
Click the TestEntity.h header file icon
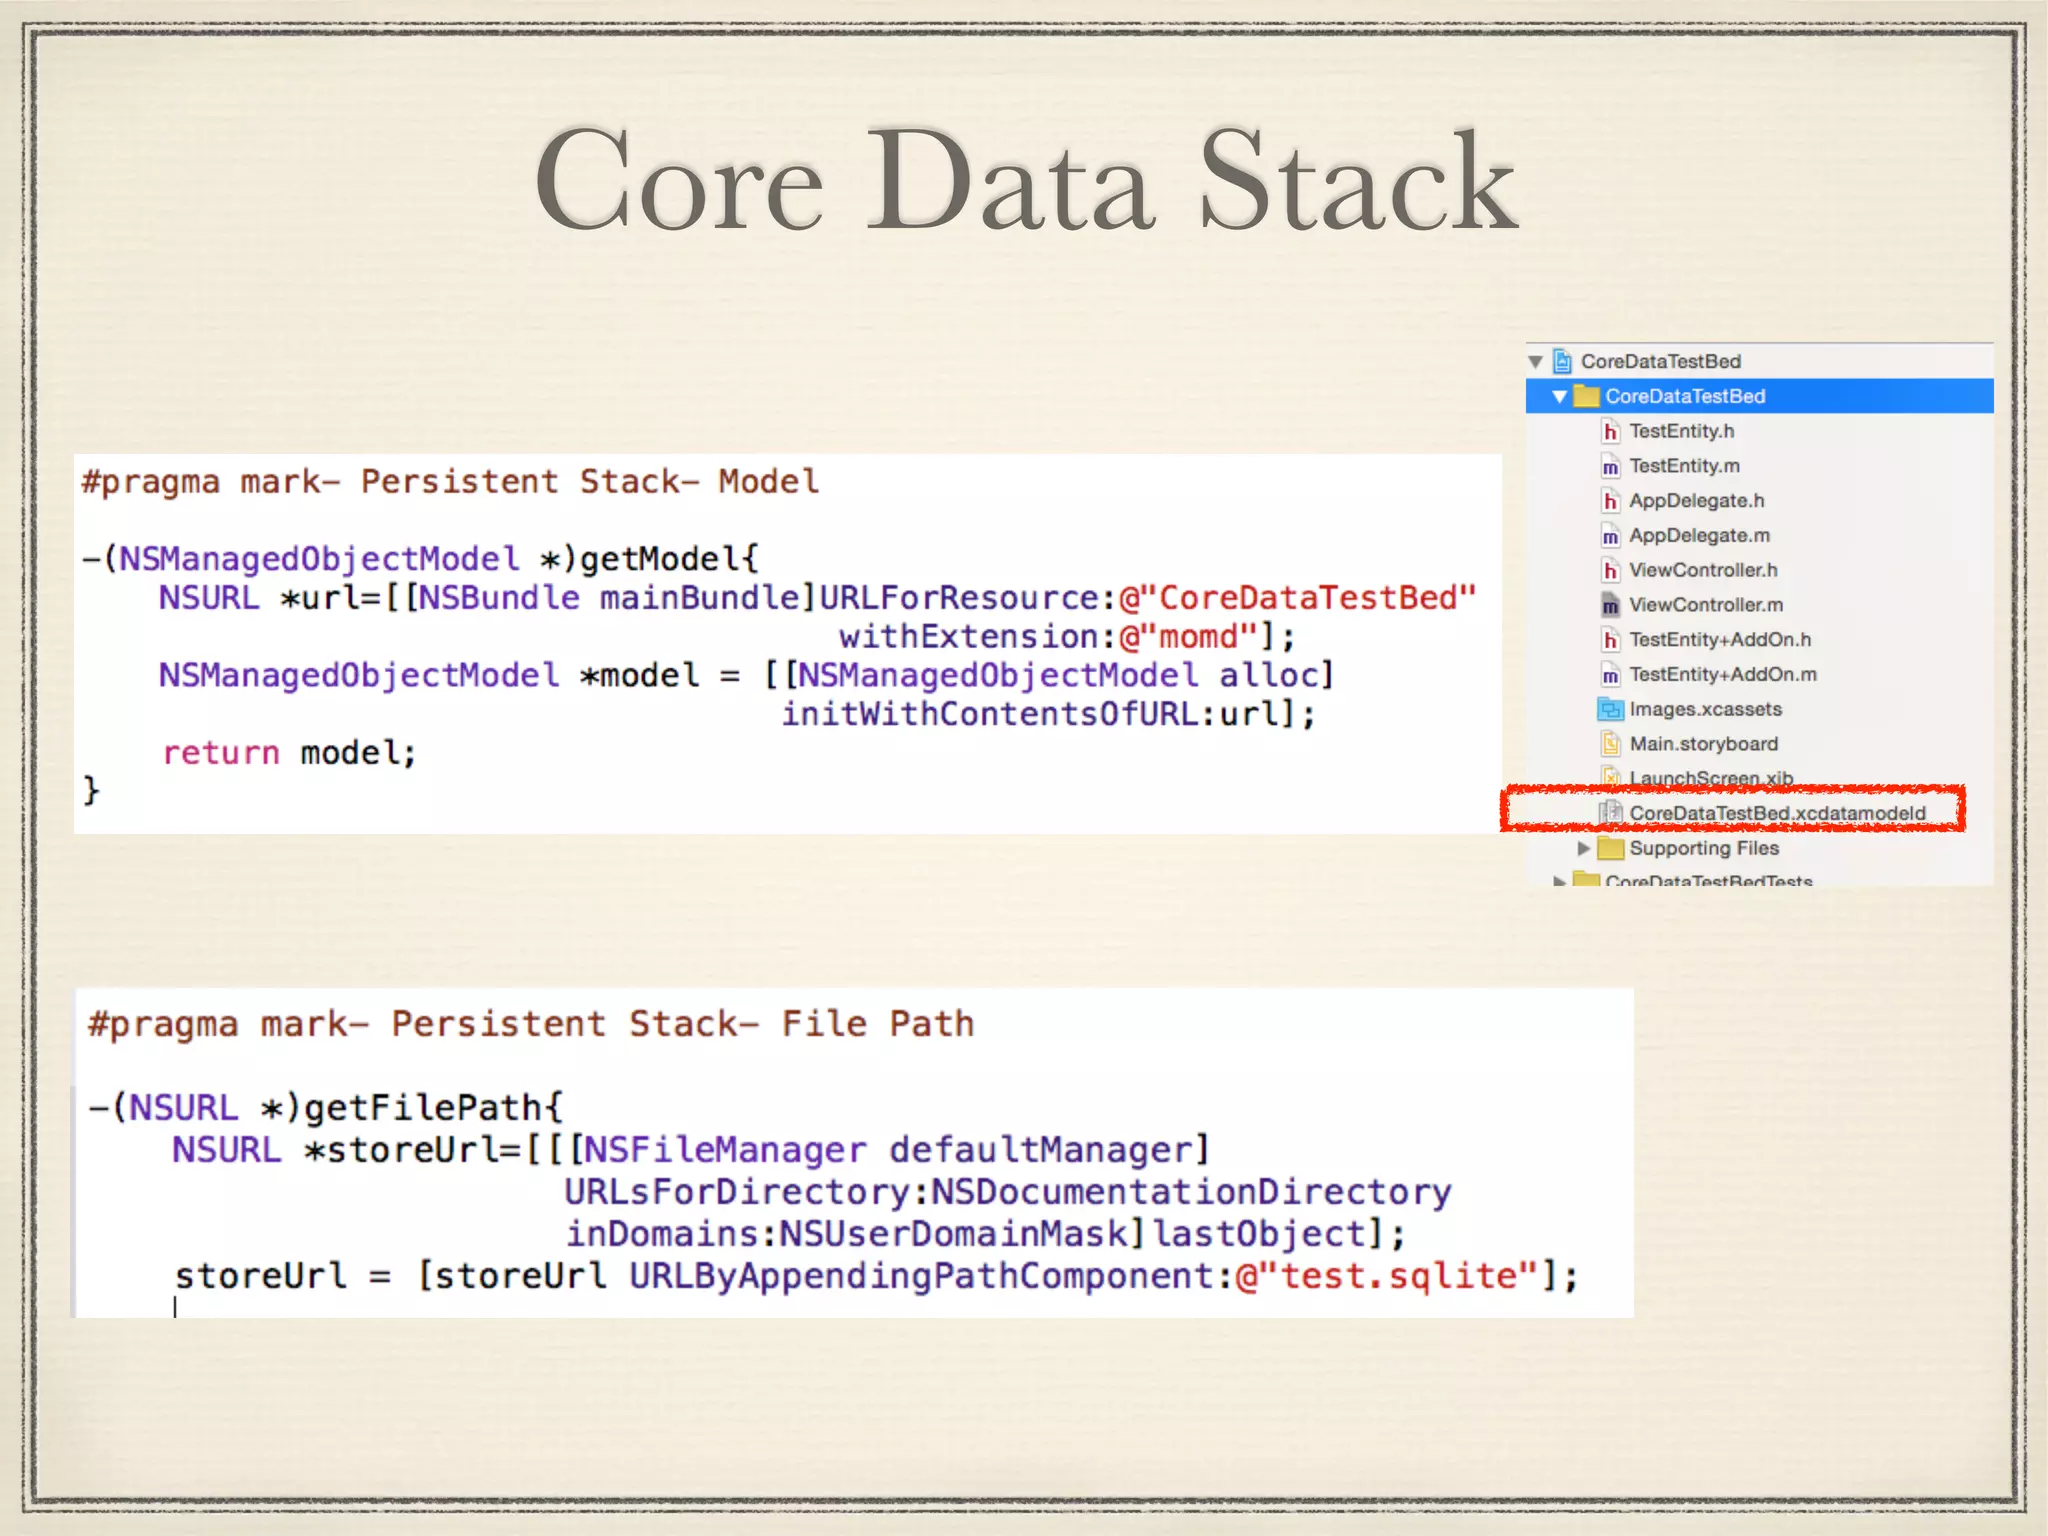[1610, 431]
